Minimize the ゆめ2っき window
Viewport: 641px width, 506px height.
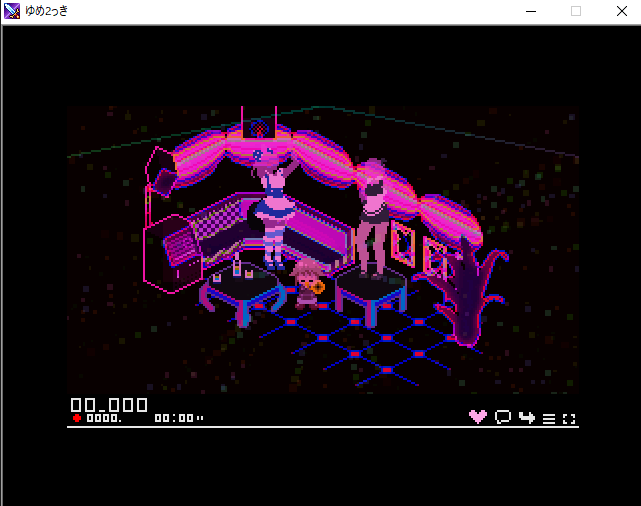(x=531, y=11)
